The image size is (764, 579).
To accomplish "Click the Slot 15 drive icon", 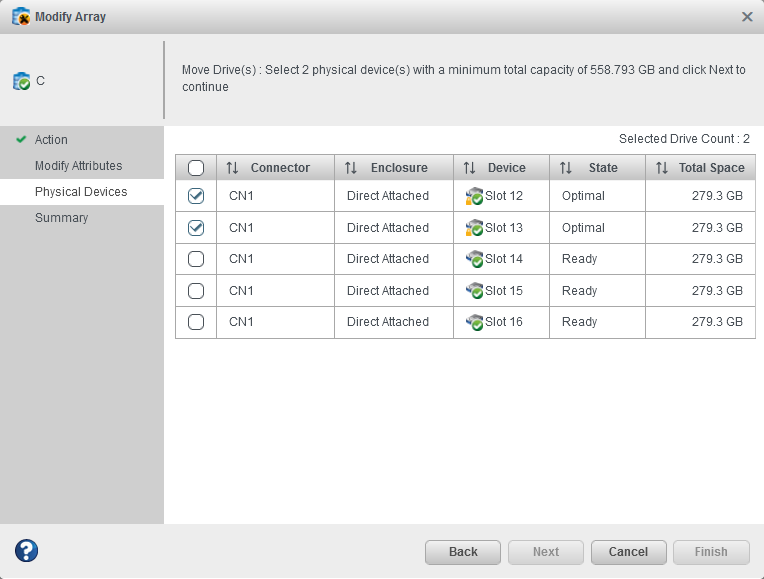I will pos(474,291).
